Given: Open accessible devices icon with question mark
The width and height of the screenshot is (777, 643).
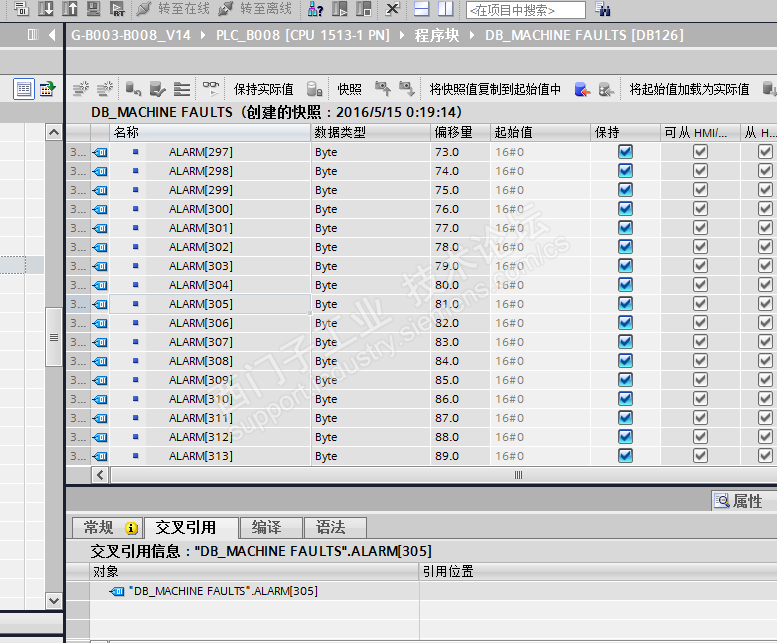Looking at the screenshot, I should click(x=315, y=8).
